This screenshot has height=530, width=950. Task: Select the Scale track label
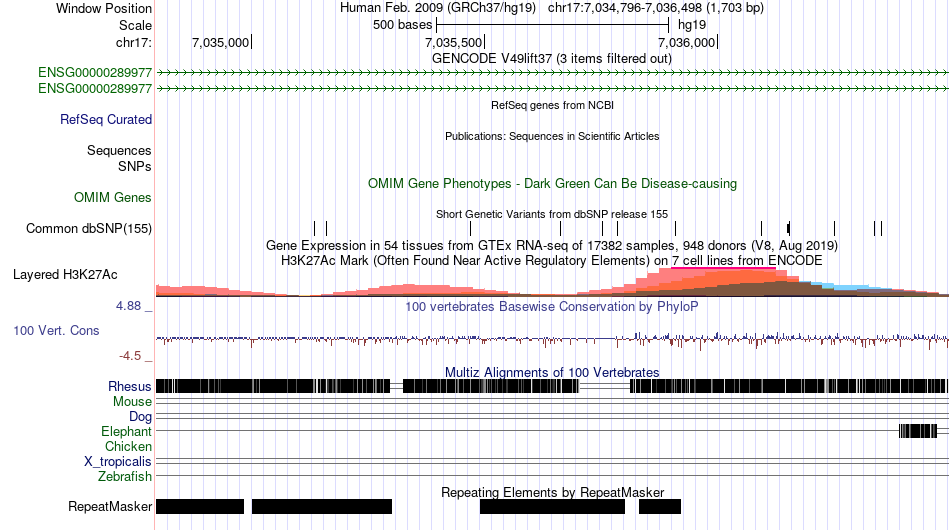[135, 25]
